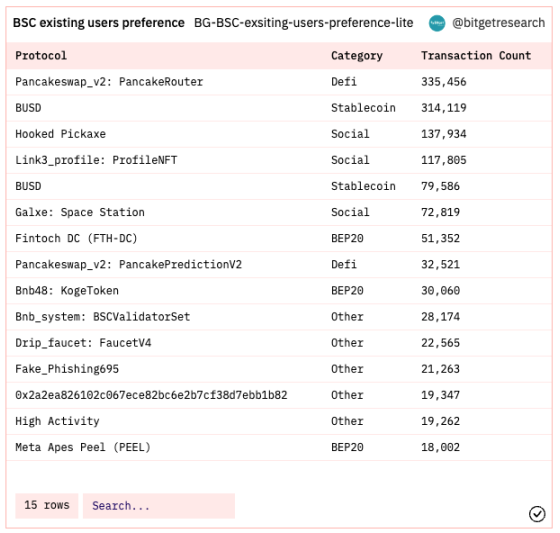Click the 335,456 transaction count value
560x533 pixels.
point(444,82)
